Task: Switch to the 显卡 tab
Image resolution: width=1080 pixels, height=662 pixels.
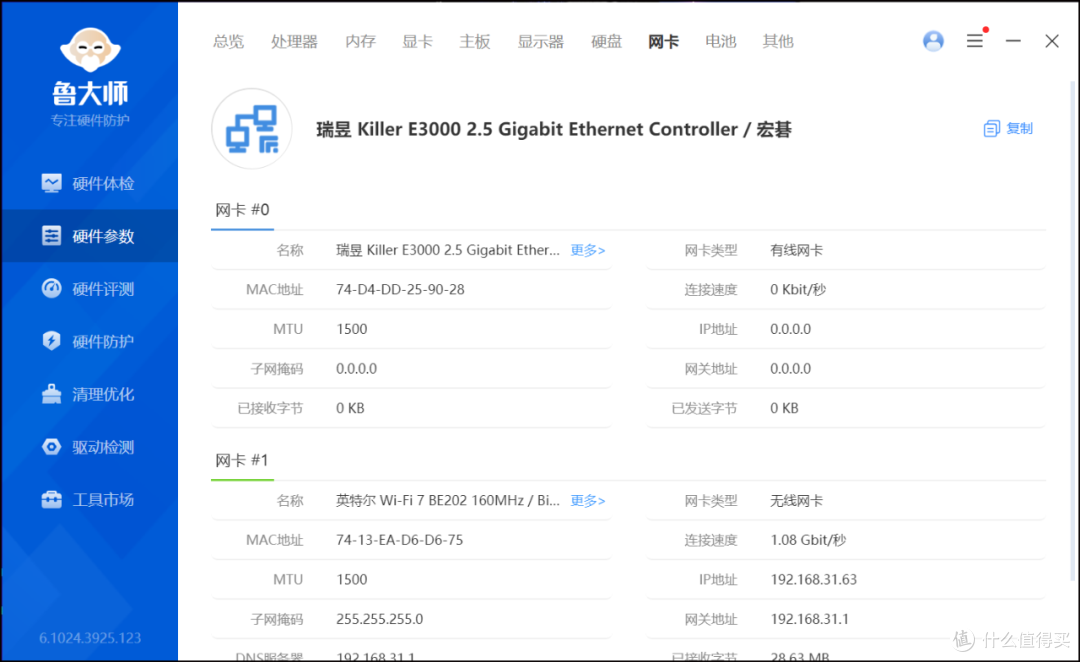Action: (x=417, y=41)
